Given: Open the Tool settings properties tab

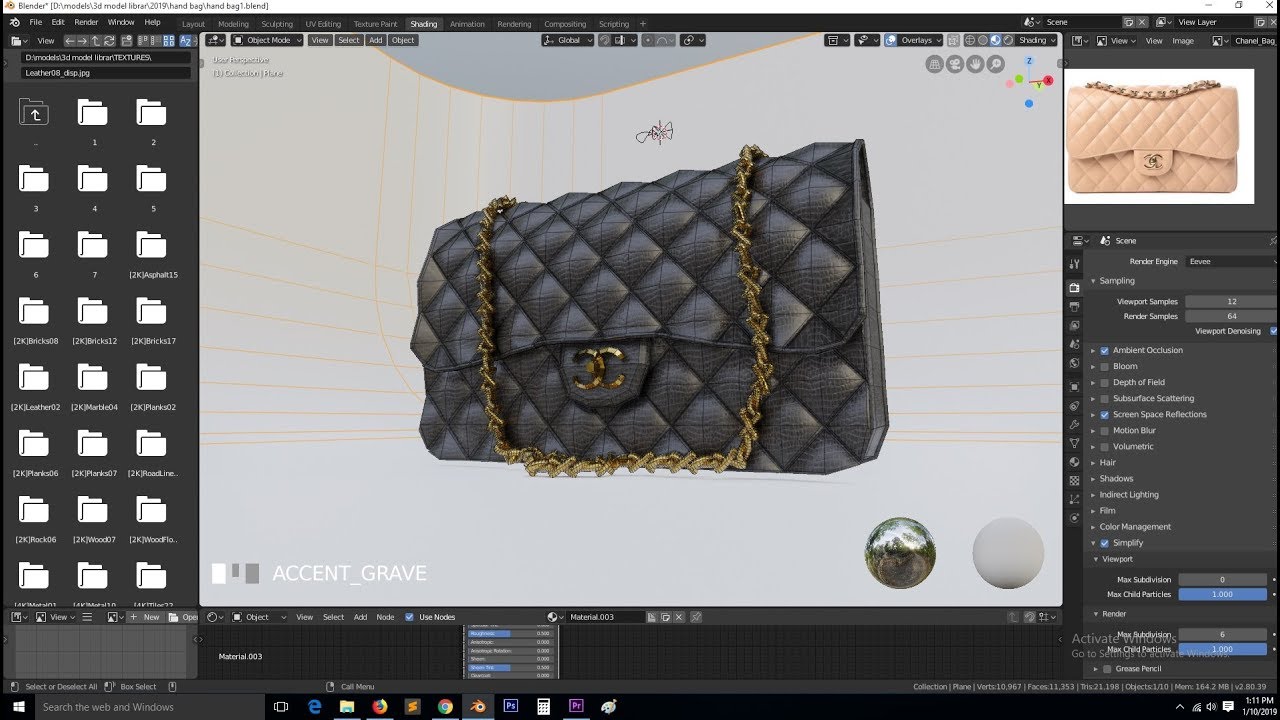Looking at the screenshot, I should (x=1074, y=264).
